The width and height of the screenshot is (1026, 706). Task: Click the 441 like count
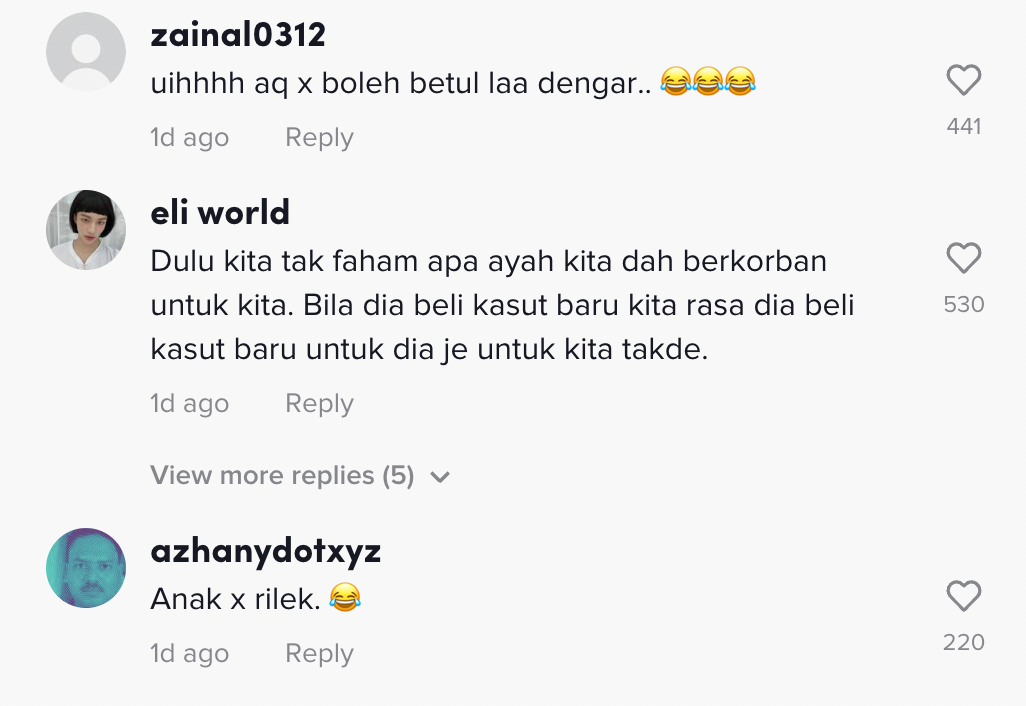click(x=964, y=126)
